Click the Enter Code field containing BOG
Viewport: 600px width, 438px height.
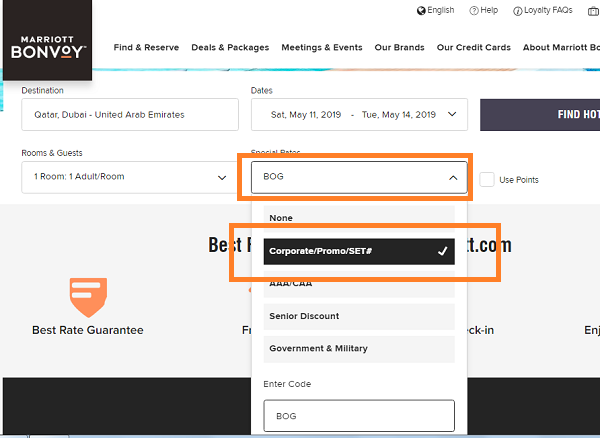click(x=359, y=416)
